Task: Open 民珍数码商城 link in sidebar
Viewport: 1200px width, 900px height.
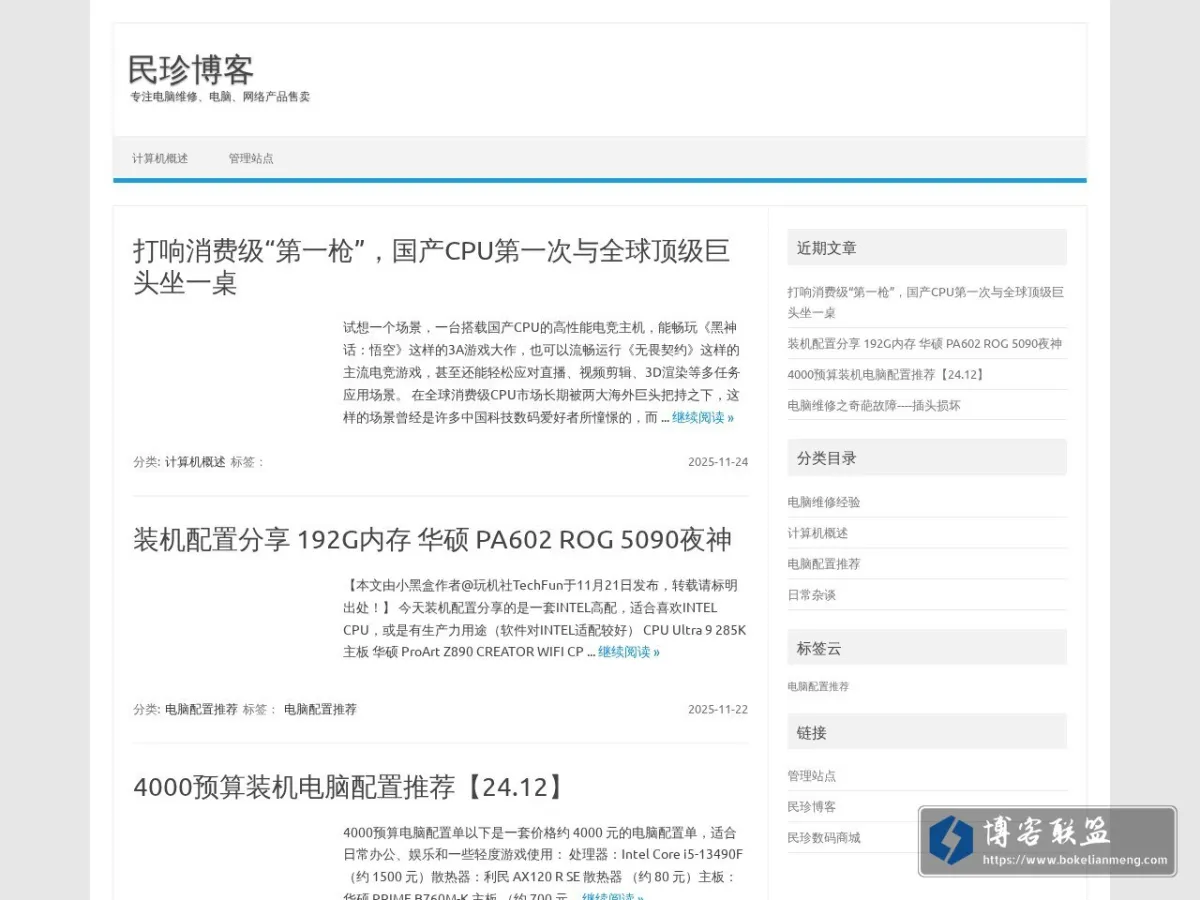Action: 824,838
